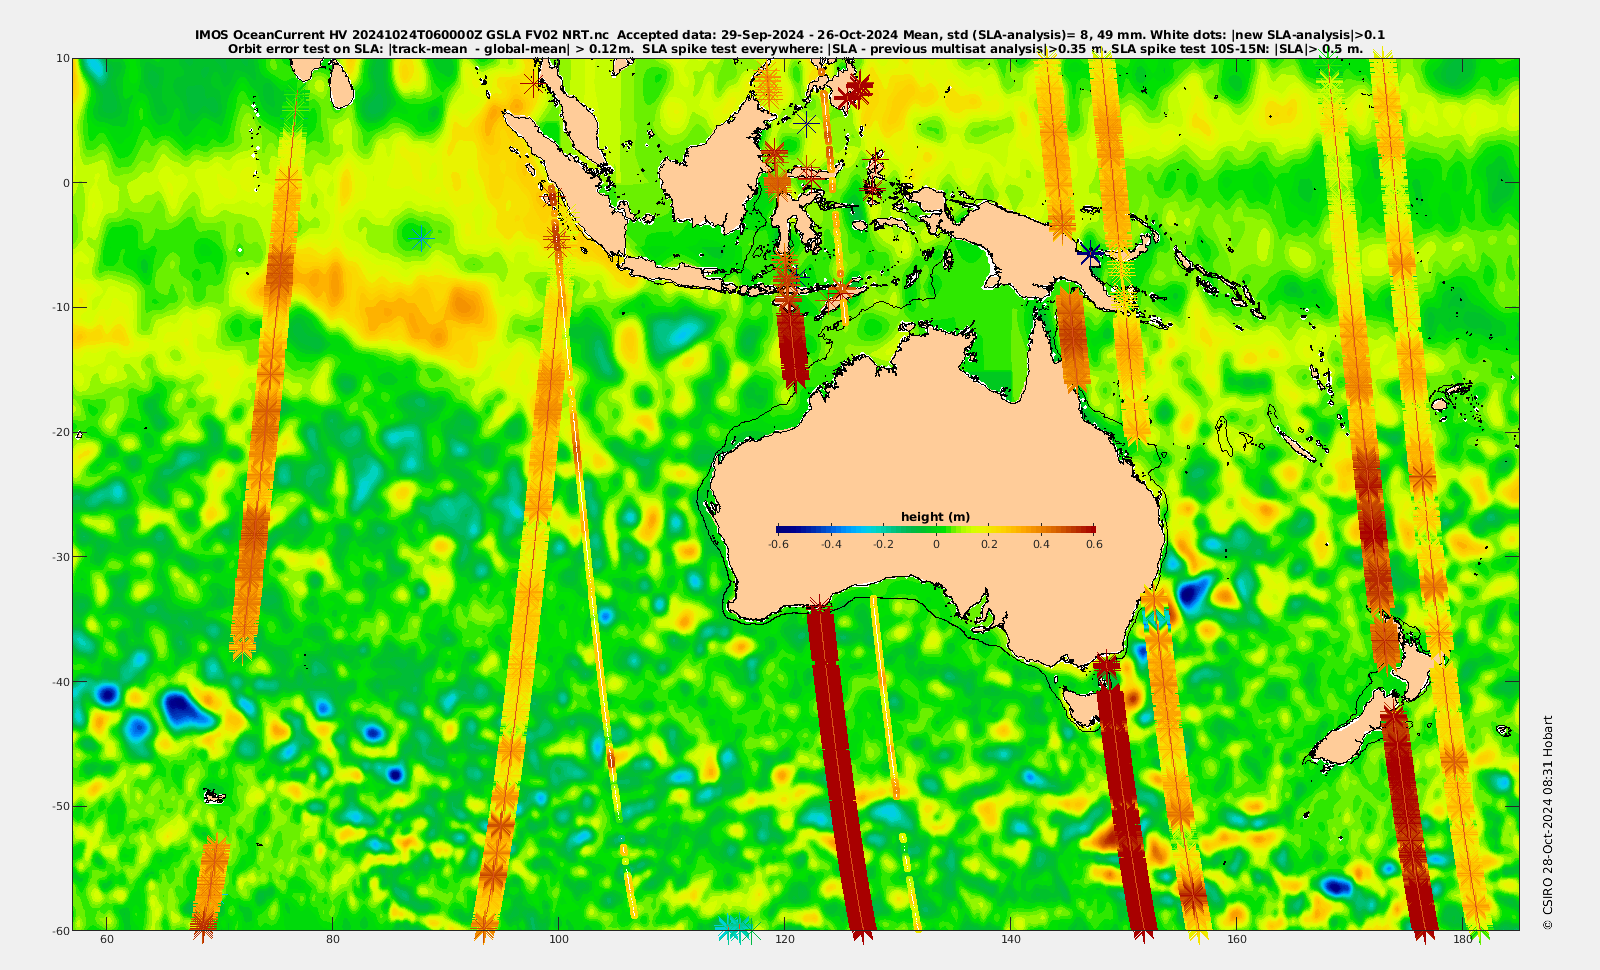Click the height colorbar gradient strip
The width and height of the screenshot is (1600, 970).
[x=936, y=530]
